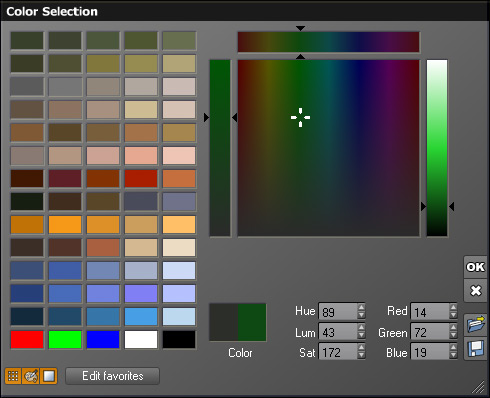Image resolution: width=490 pixels, height=398 pixels.
Task: Increase Blue with the up stepper arrow
Action: tap(453, 348)
